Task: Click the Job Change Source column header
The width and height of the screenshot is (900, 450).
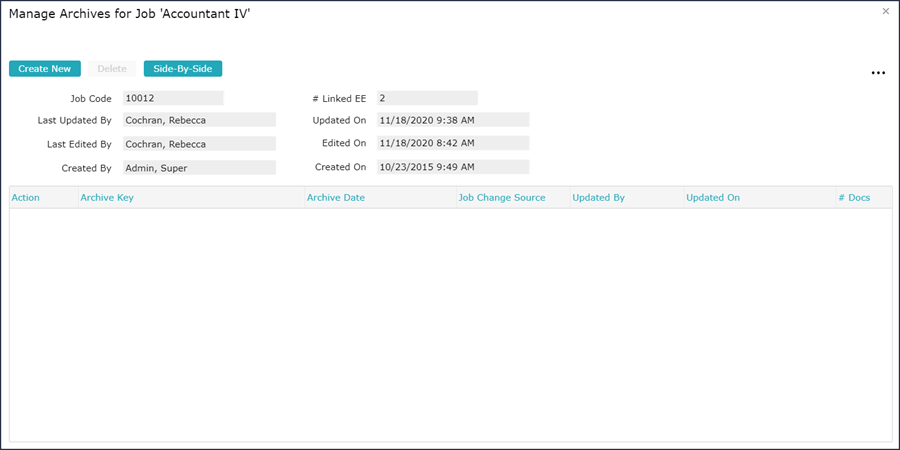Action: (x=502, y=198)
